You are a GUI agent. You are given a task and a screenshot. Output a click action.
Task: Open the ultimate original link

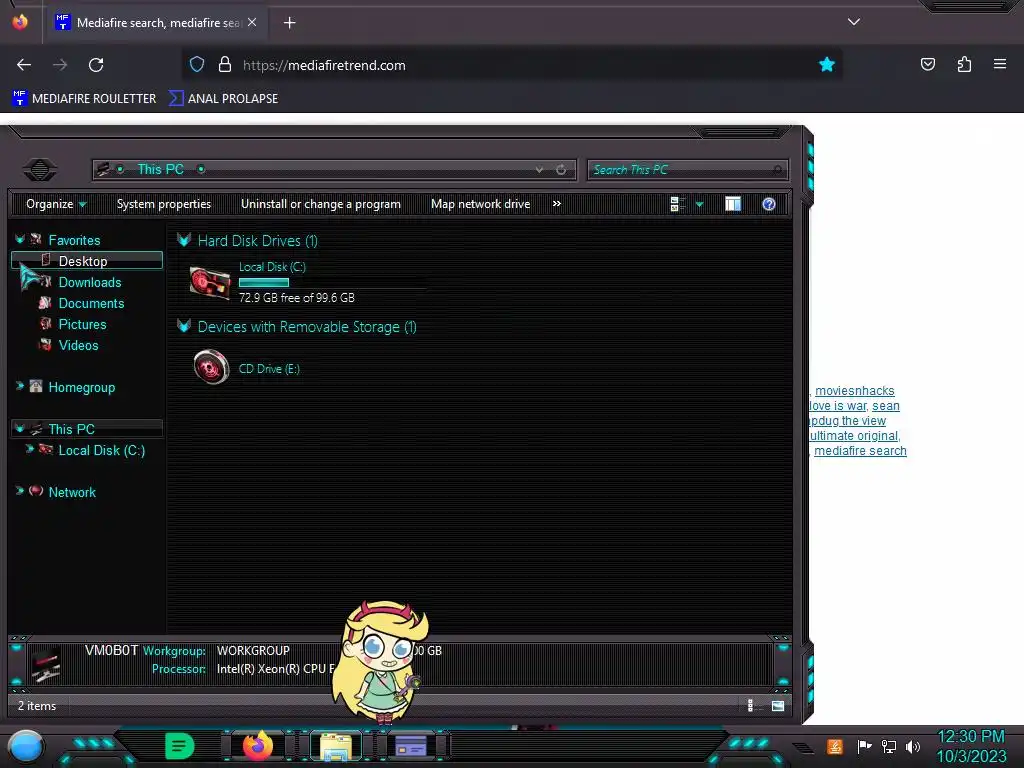pyautogui.click(x=854, y=436)
